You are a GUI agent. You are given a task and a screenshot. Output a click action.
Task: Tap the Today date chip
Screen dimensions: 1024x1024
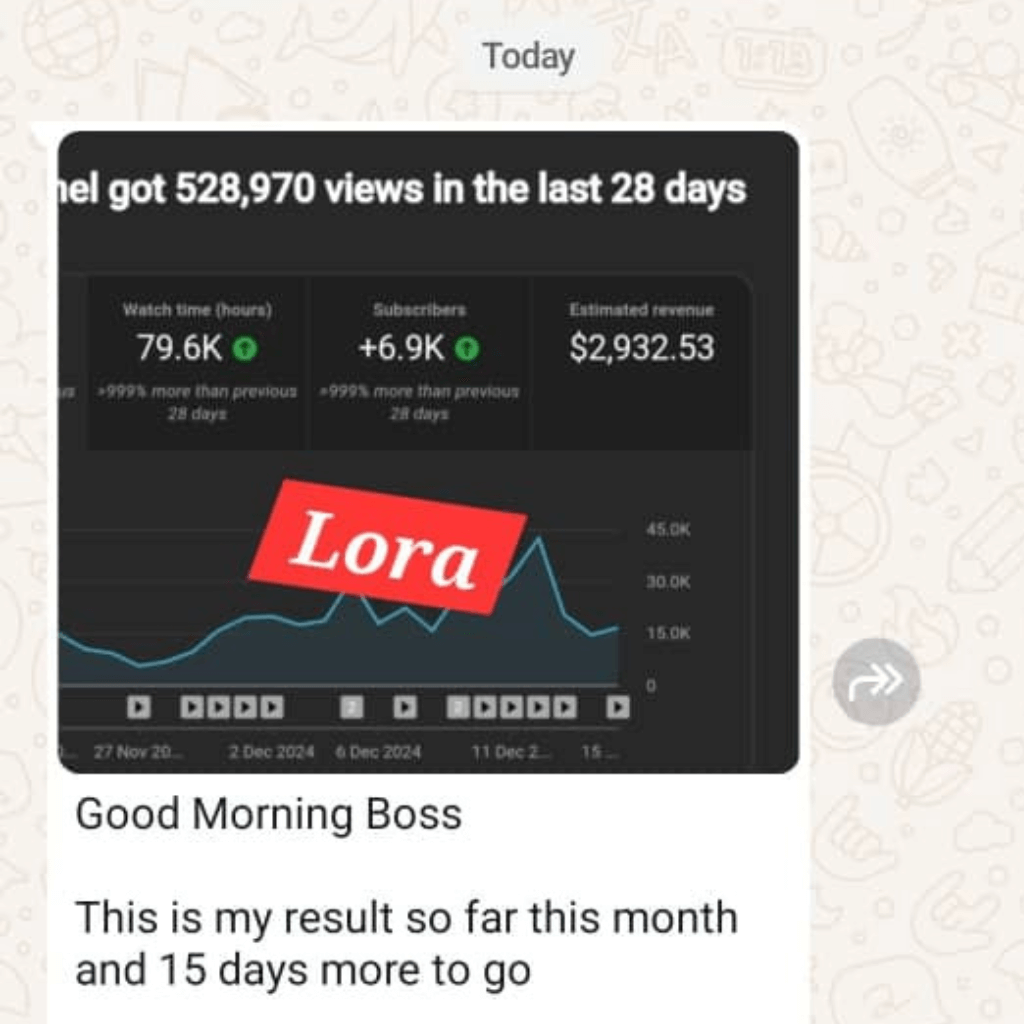(528, 57)
